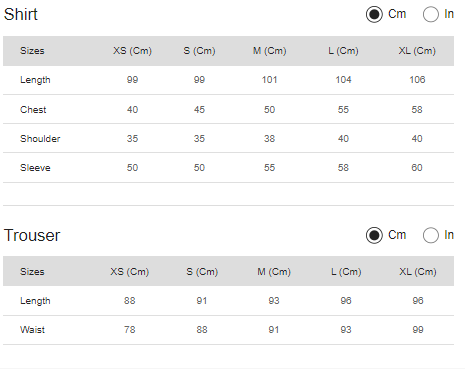Click Trouser Waist value 78 for XS
The height and width of the screenshot is (369, 465).
[x=130, y=330]
